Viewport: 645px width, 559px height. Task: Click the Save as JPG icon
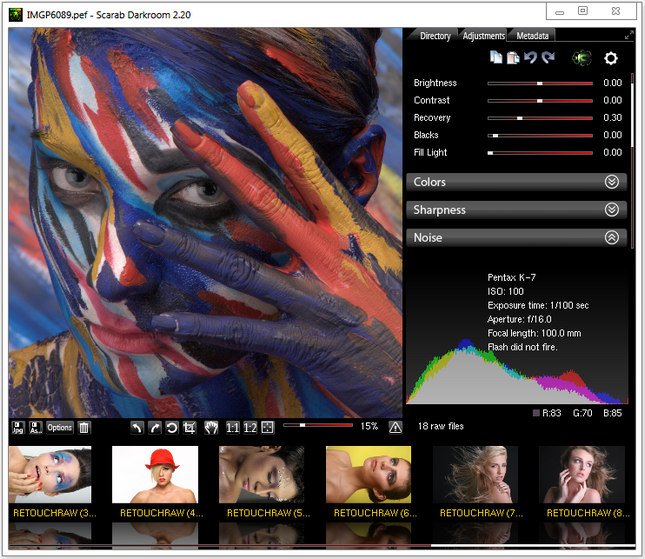tap(17, 427)
